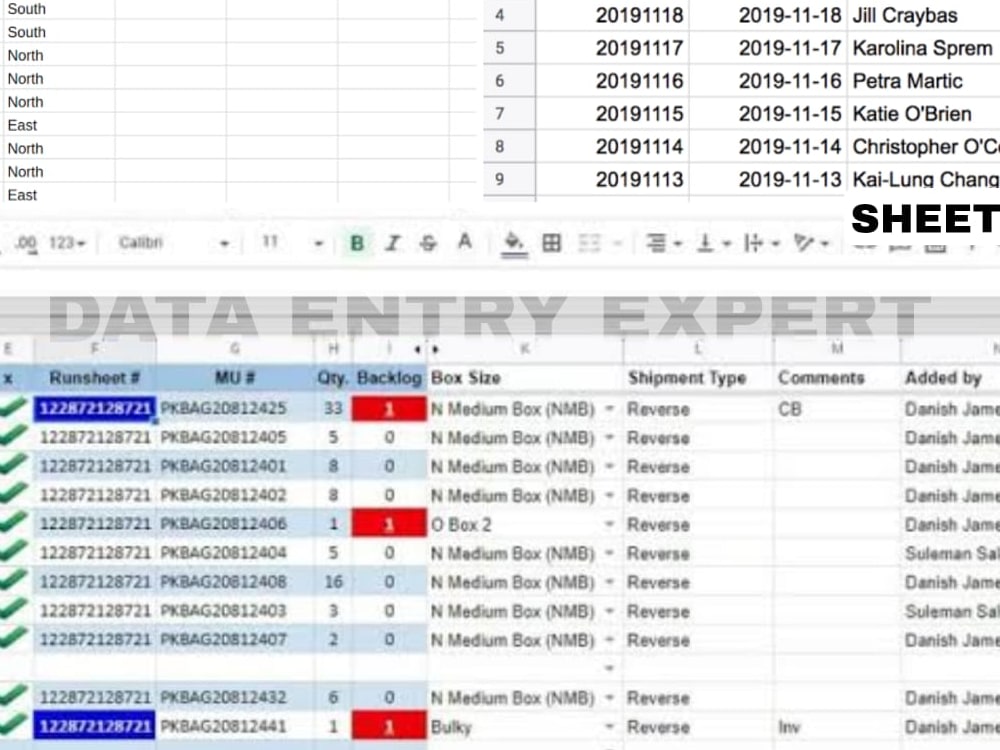The height and width of the screenshot is (750, 1000).
Task: Select the cell containing 20191118
Action: pyautogui.click(x=612, y=15)
